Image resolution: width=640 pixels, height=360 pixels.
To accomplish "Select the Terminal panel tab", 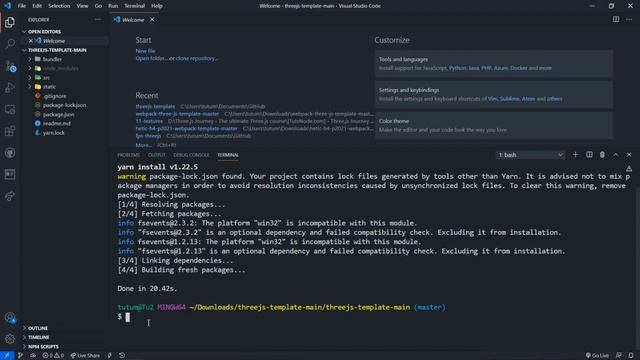I will pyautogui.click(x=228, y=155).
